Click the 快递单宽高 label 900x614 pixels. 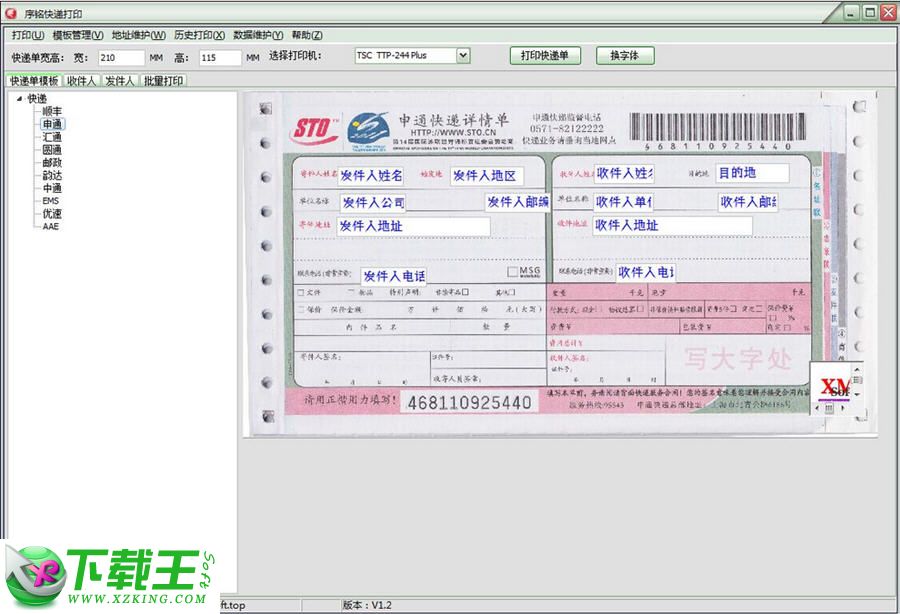click(x=37, y=57)
